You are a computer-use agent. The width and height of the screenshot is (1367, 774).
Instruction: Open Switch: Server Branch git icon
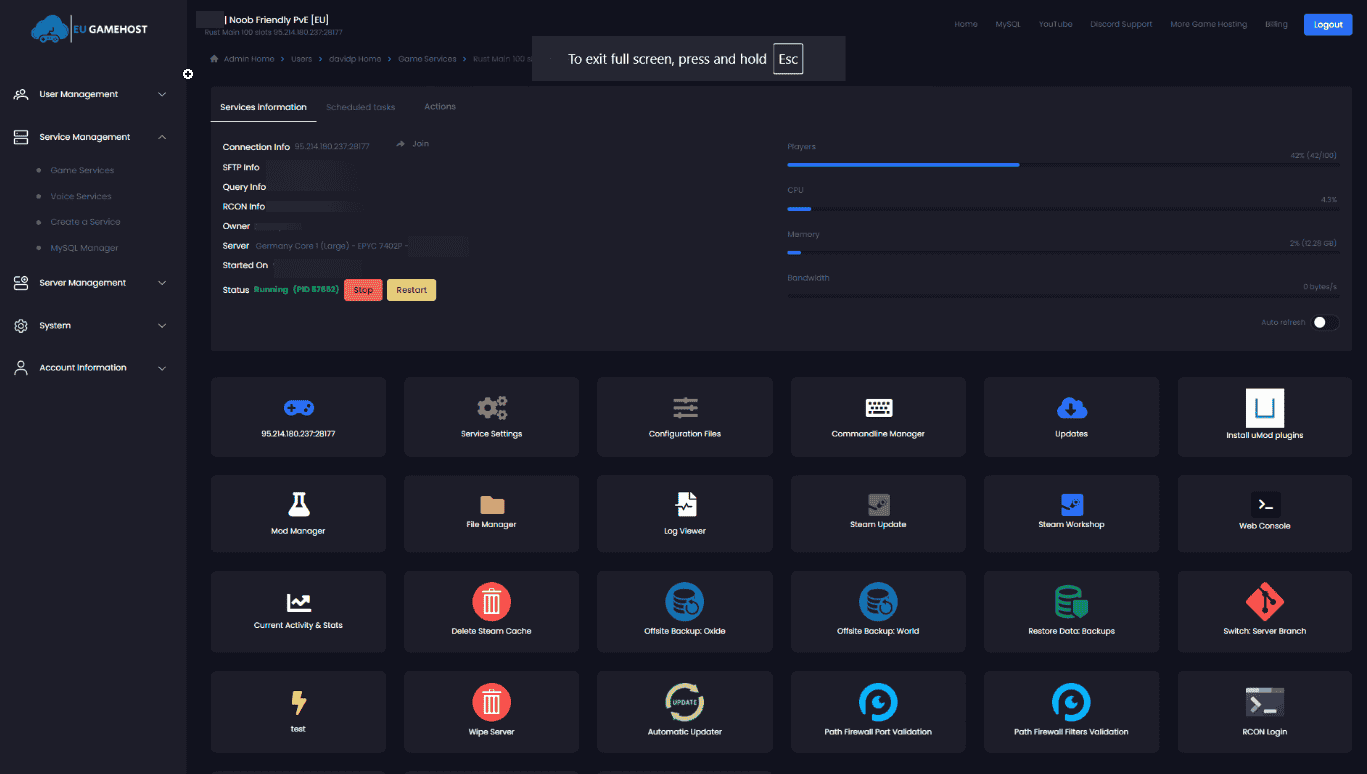tap(1265, 602)
